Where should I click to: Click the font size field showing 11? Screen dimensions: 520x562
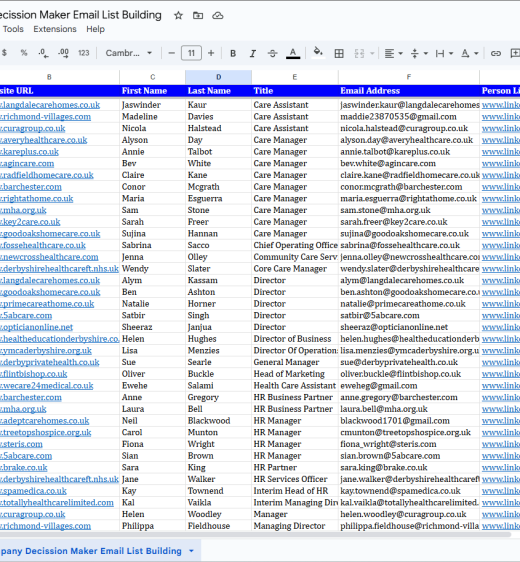(x=191, y=53)
